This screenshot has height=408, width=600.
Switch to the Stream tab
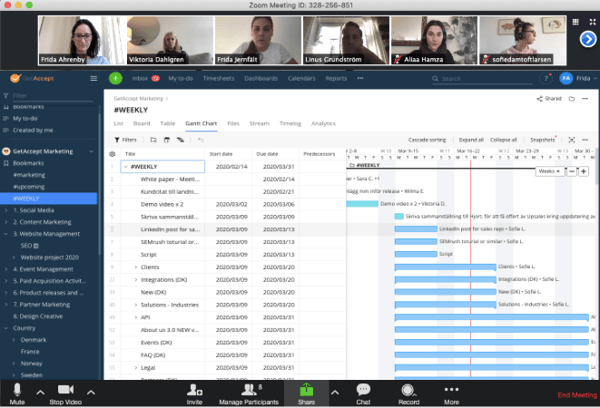click(259, 123)
